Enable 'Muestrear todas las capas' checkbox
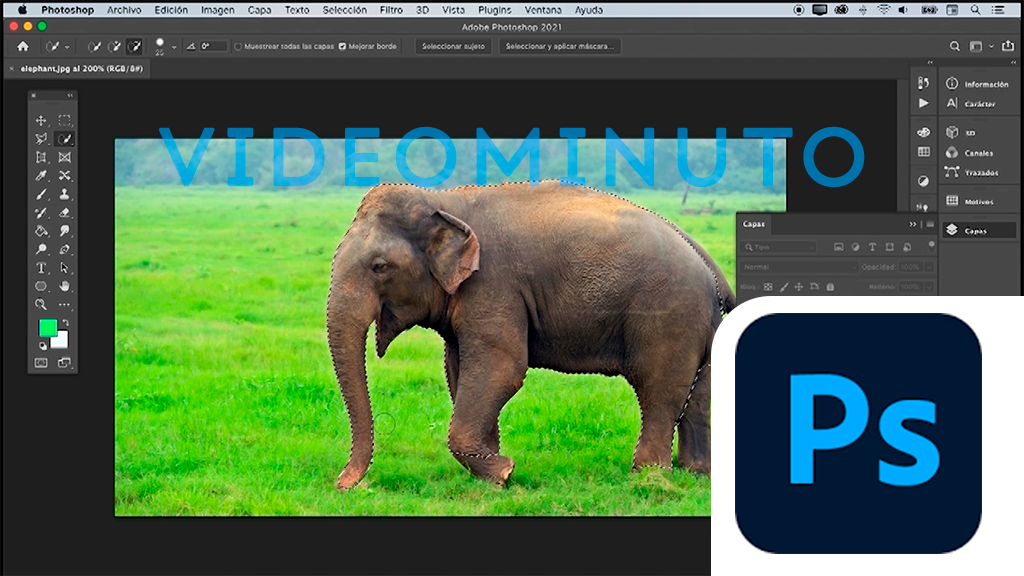This screenshot has width=1024, height=576. pyautogui.click(x=238, y=46)
